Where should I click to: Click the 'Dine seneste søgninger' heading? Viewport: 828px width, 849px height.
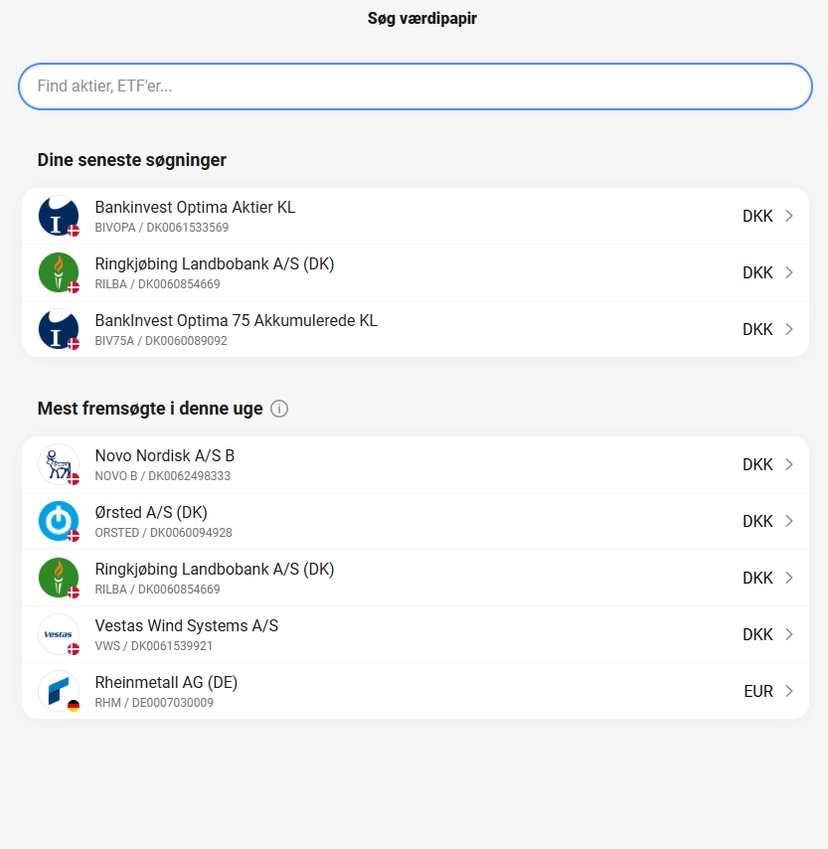pos(132,160)
